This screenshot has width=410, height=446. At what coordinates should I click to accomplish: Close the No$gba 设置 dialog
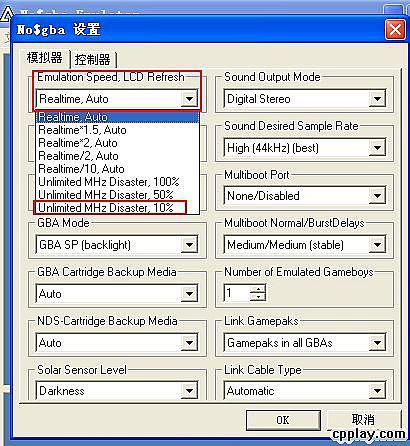point(395,30)
